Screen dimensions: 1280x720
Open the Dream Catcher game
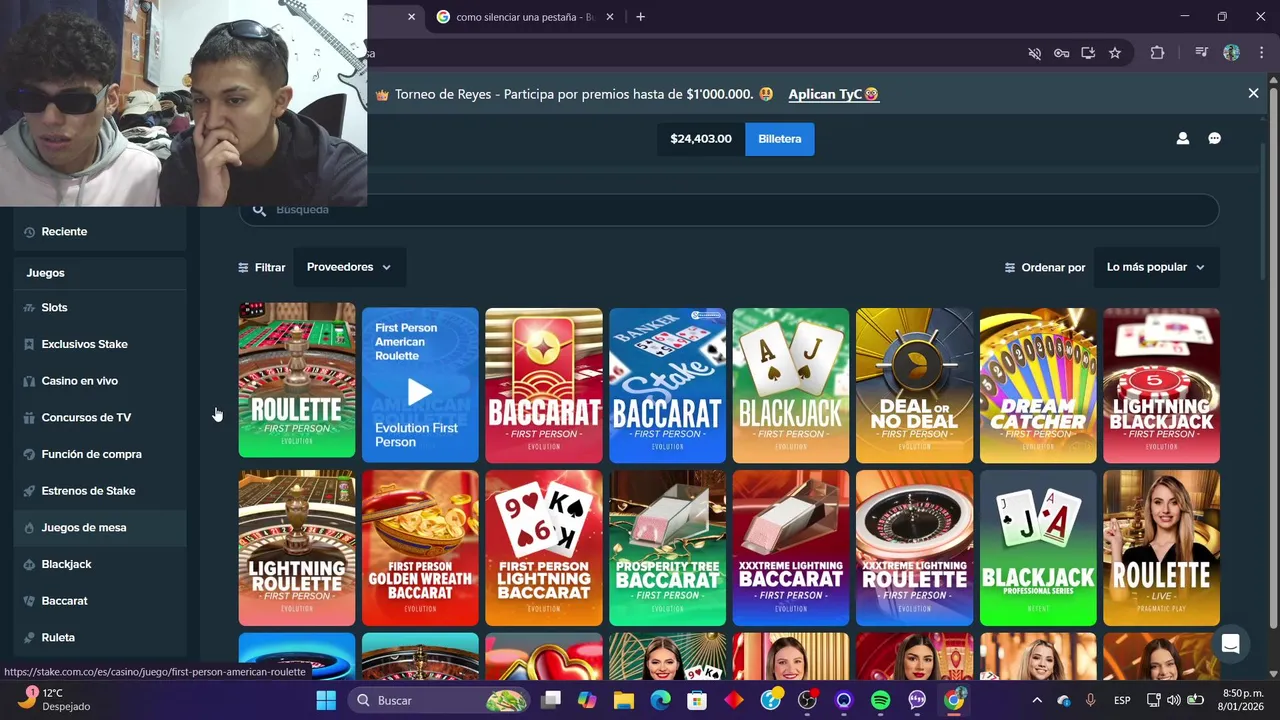tap(1038, 385)
